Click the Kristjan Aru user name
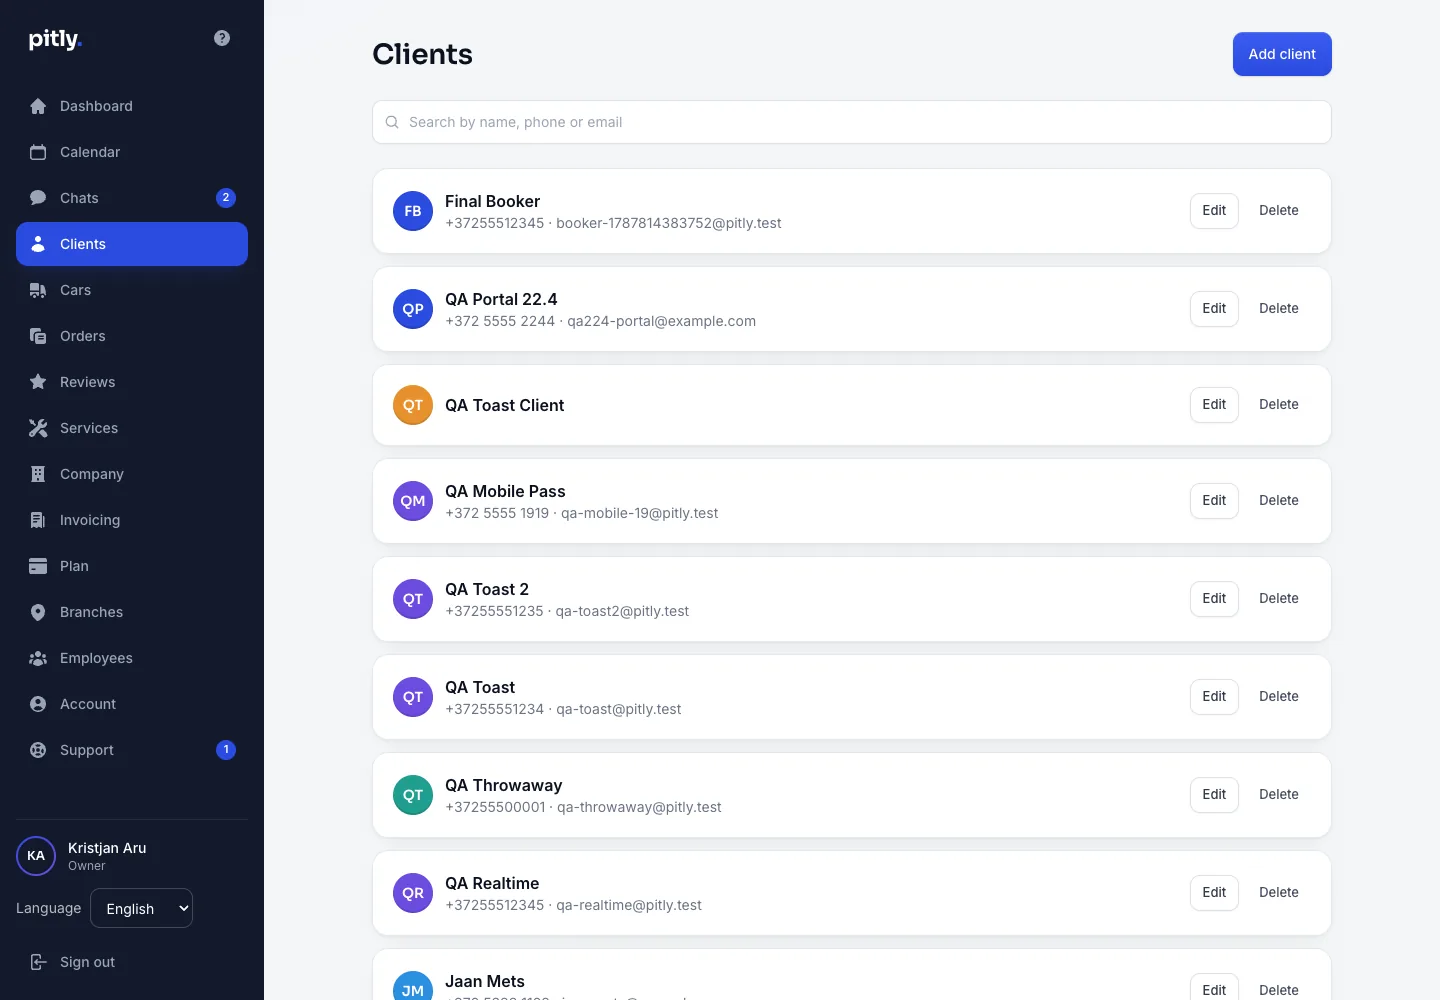The height and width of the screenshot is (1000, 1440). click(x=107, y=848)
